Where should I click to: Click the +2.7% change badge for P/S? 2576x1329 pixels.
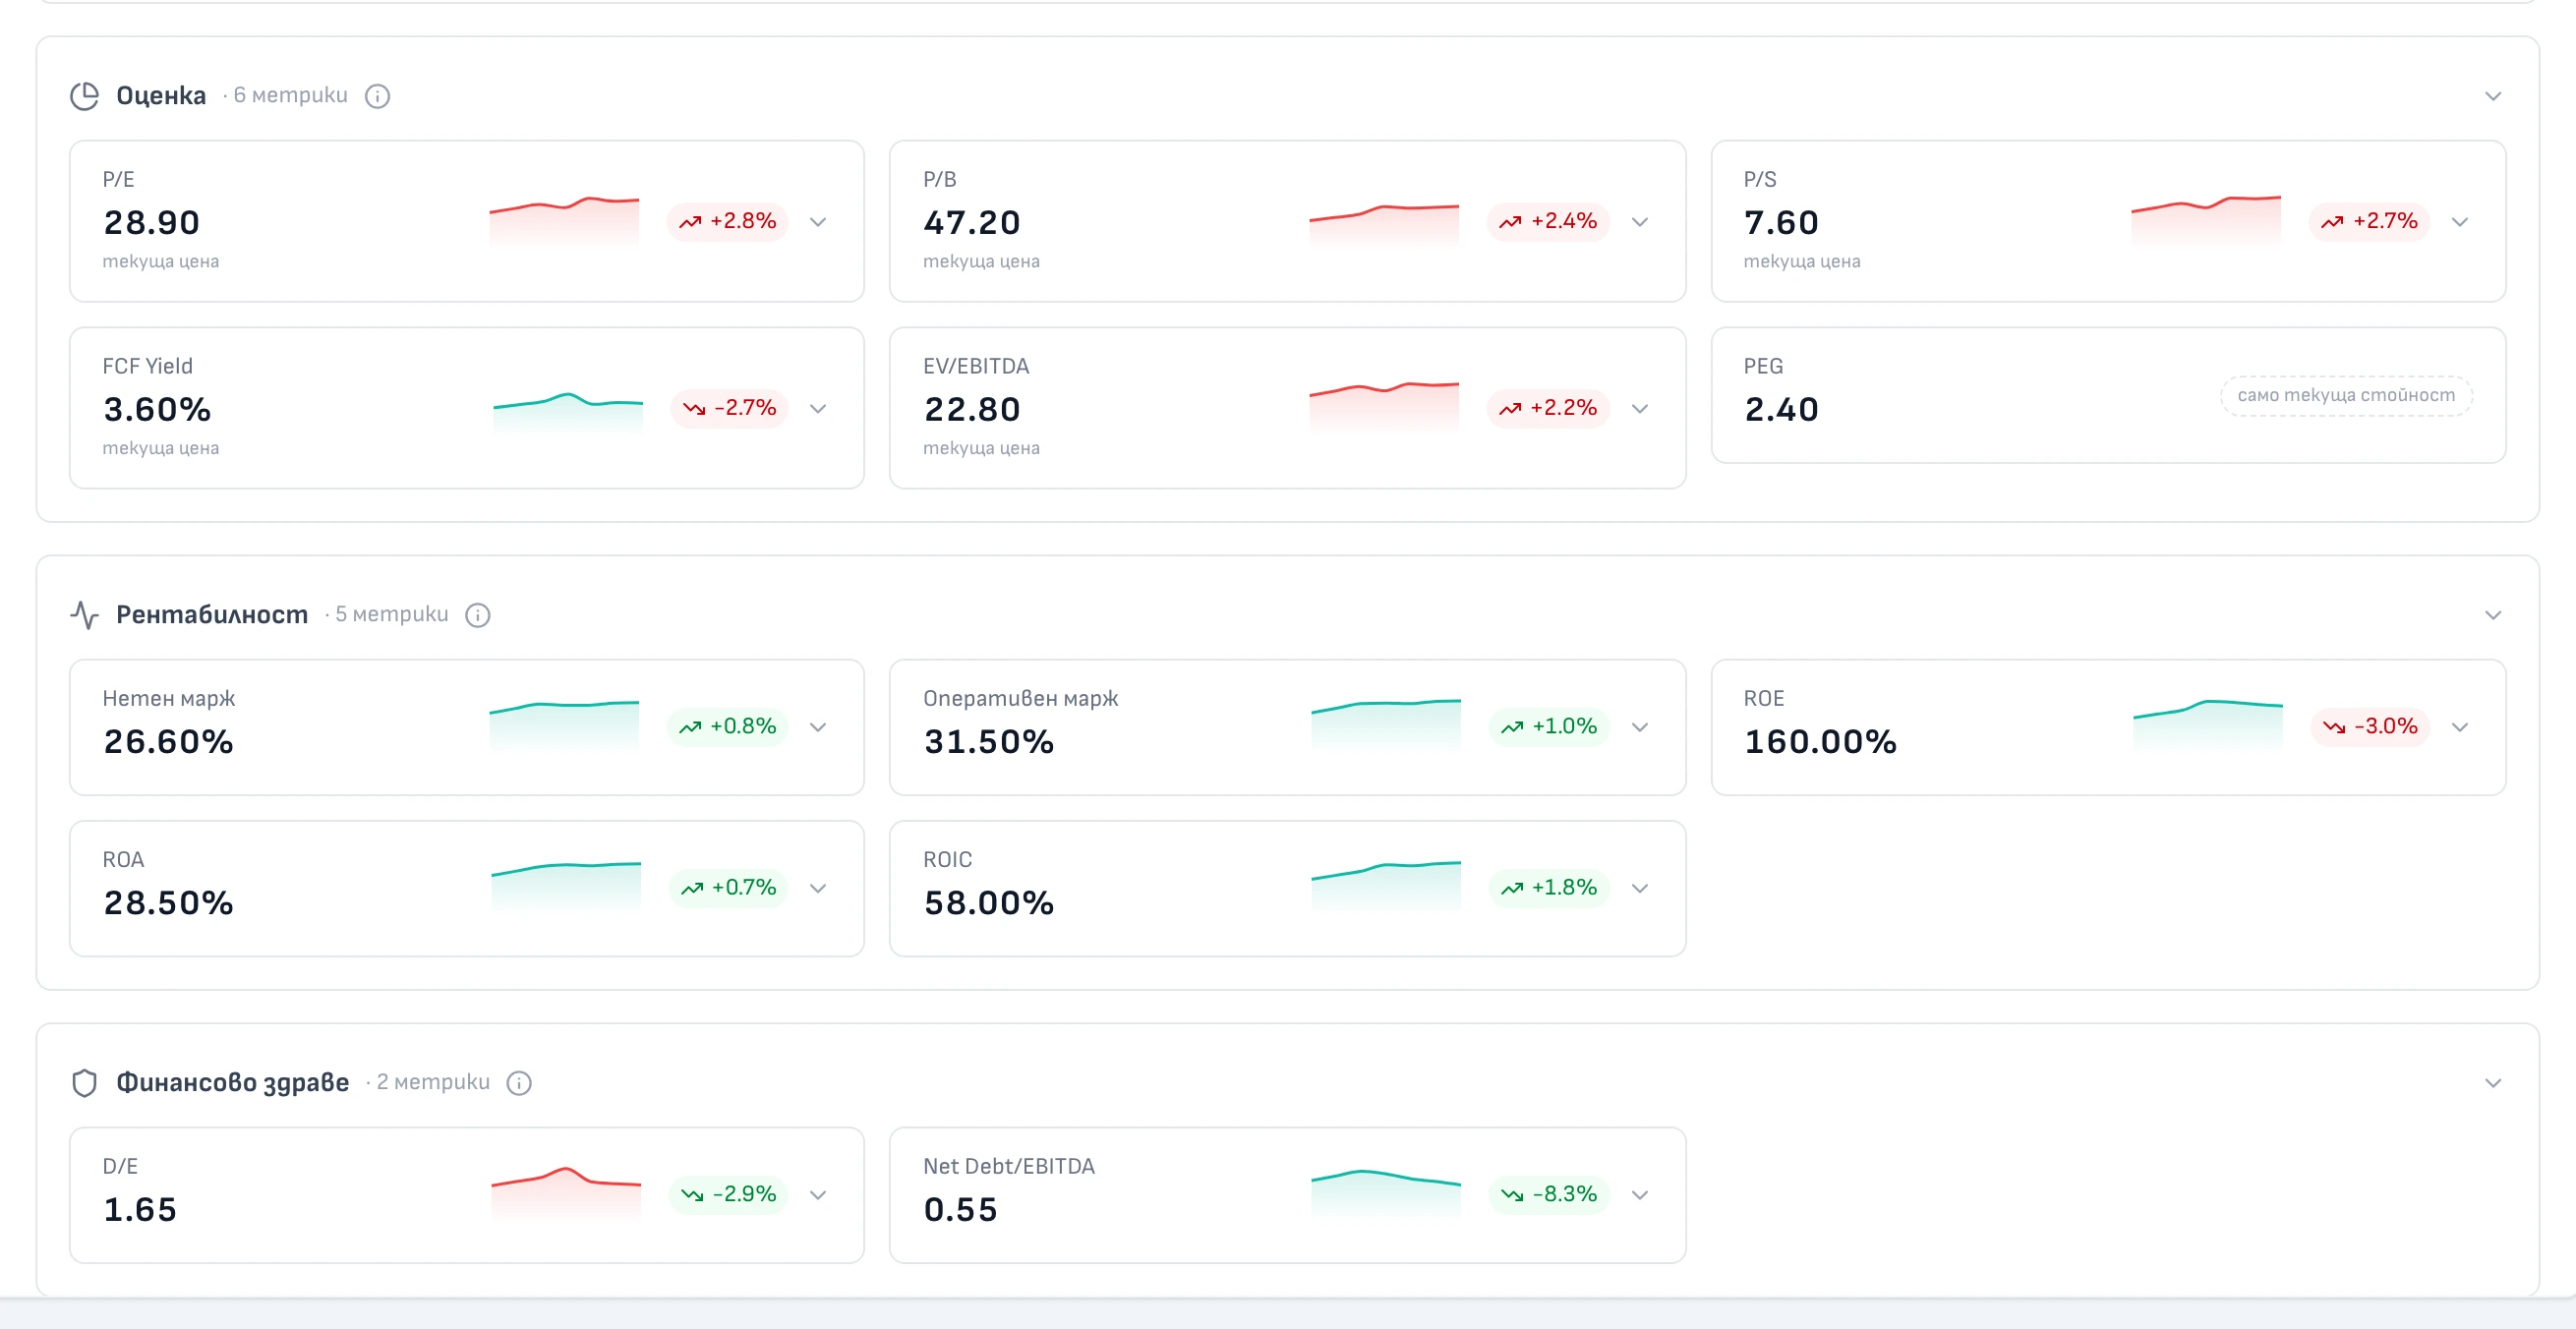(x=2370, y=221)
